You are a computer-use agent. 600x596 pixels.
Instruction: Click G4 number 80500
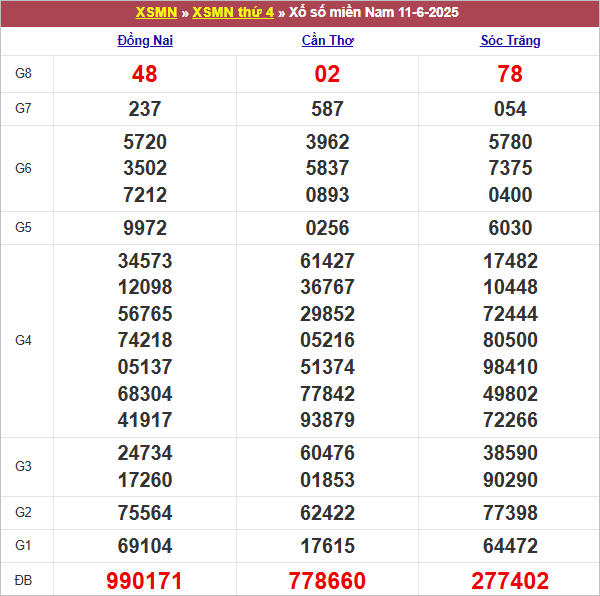[510, 340]
